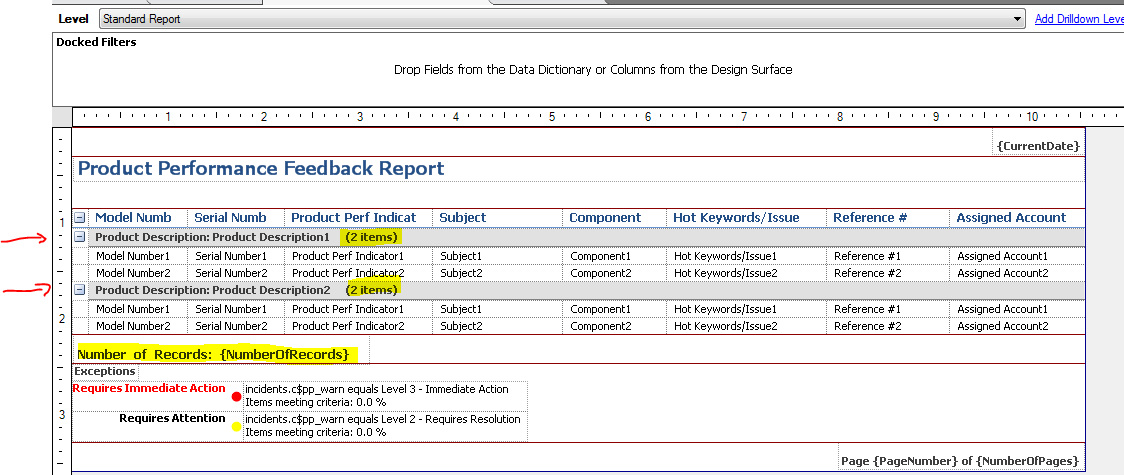1124x475 pixels.
Task: Select the Level 3 - Immediate Action criteria text
Action: coord(377,390)
